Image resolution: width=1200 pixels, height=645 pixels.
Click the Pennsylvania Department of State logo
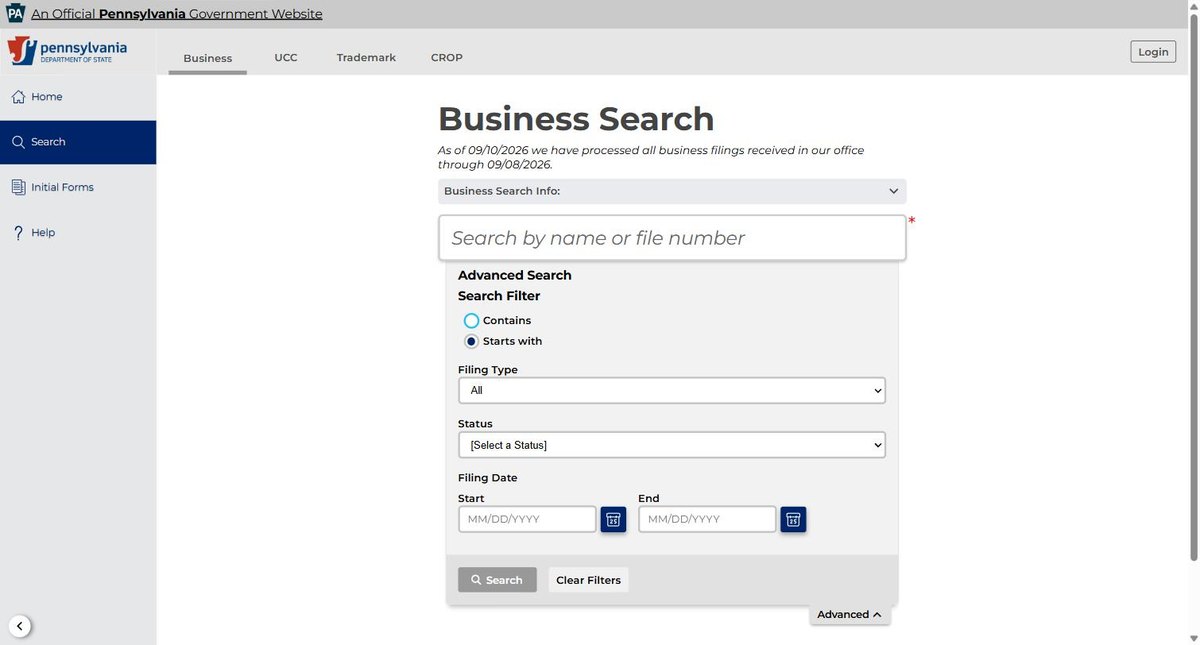pyautogui.click(x=68, y=51)
